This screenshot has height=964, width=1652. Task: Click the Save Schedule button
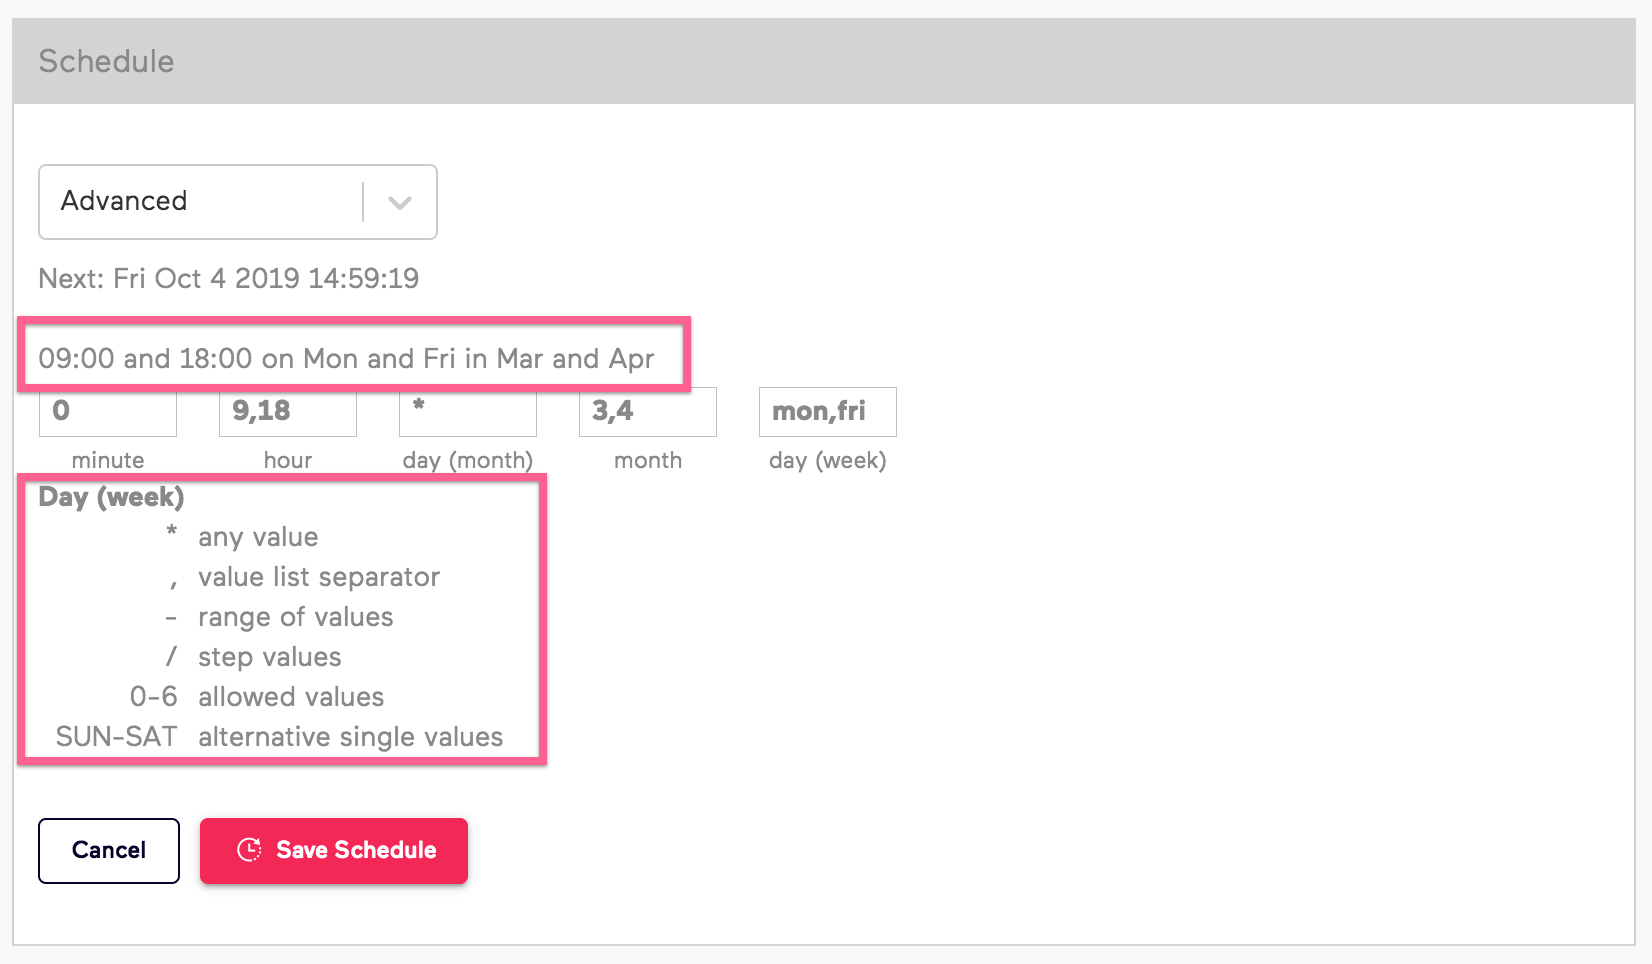coord(333,850)
